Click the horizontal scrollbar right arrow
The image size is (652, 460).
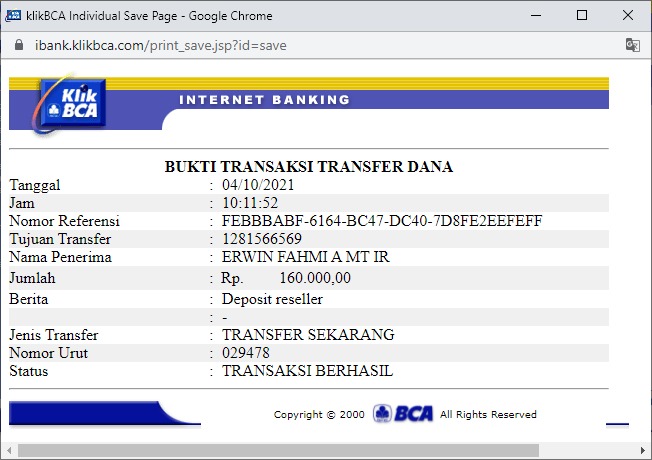[x=643, y=450]
